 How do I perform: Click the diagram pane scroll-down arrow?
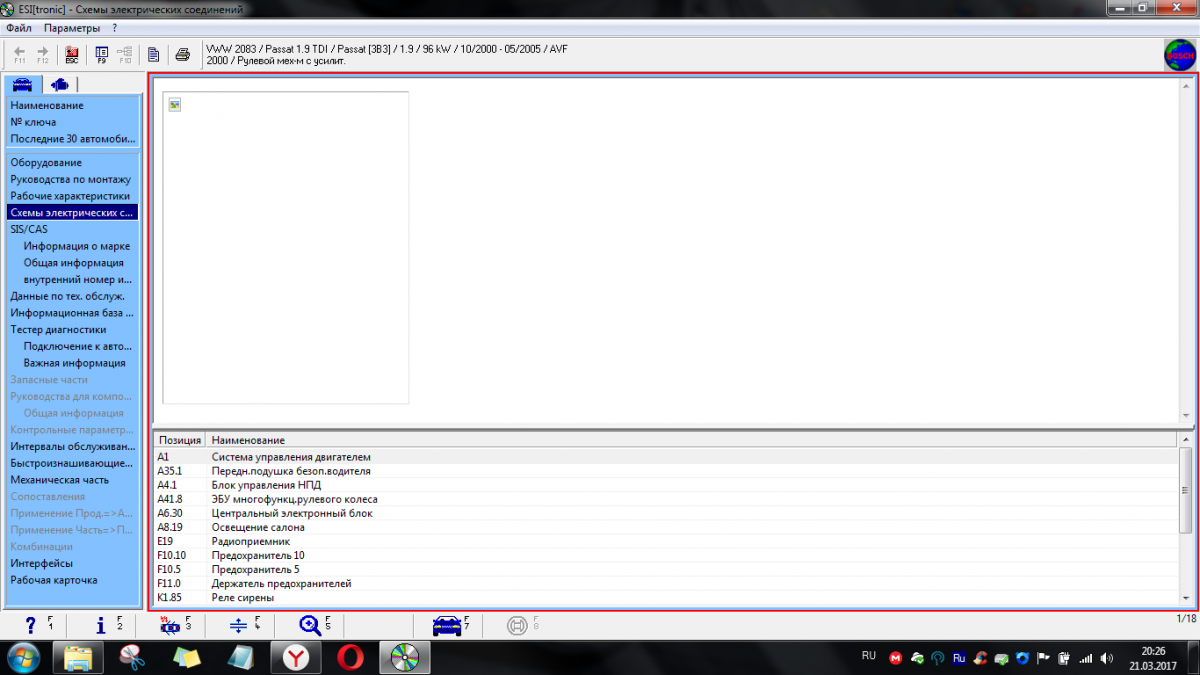(1186, 416)
